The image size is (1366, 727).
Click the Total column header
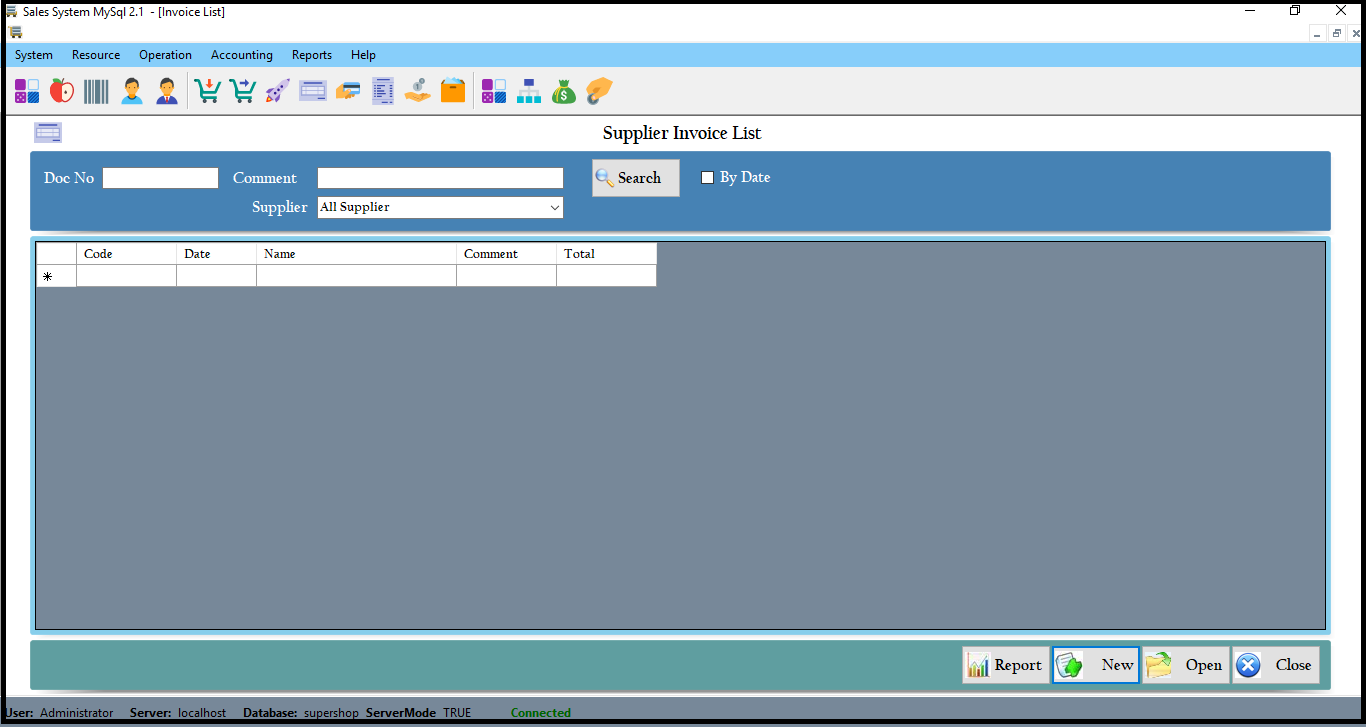pyautogui.click(x=606, y=254)
